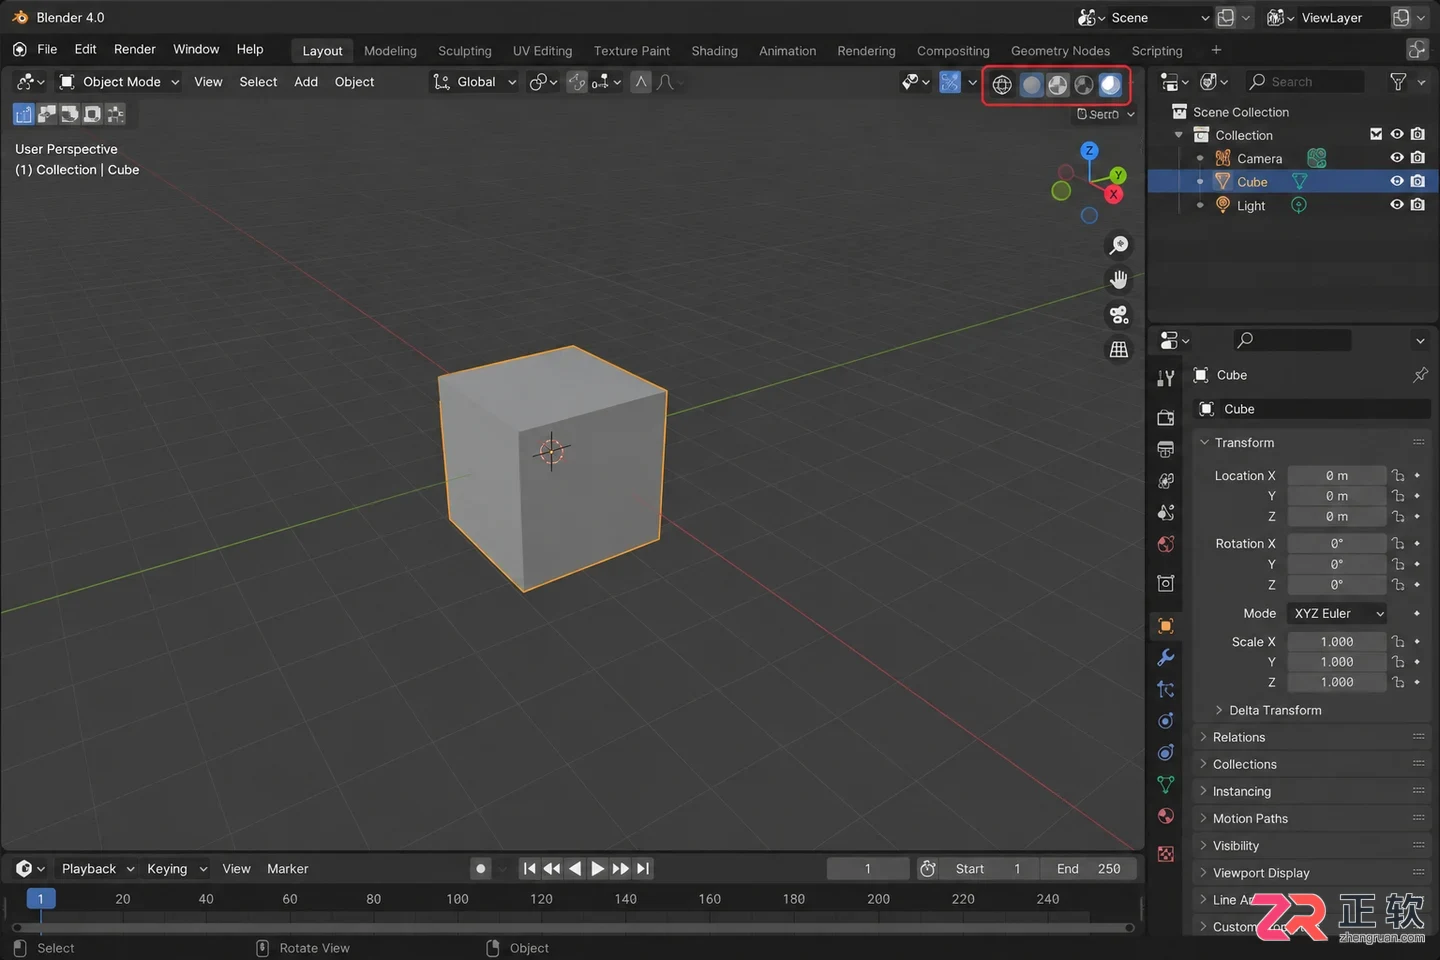Viewport: 1440px width, 960px height.
Task: Open the XYZ Euler rotation mode dropdown
Action: click(1339, 614)
